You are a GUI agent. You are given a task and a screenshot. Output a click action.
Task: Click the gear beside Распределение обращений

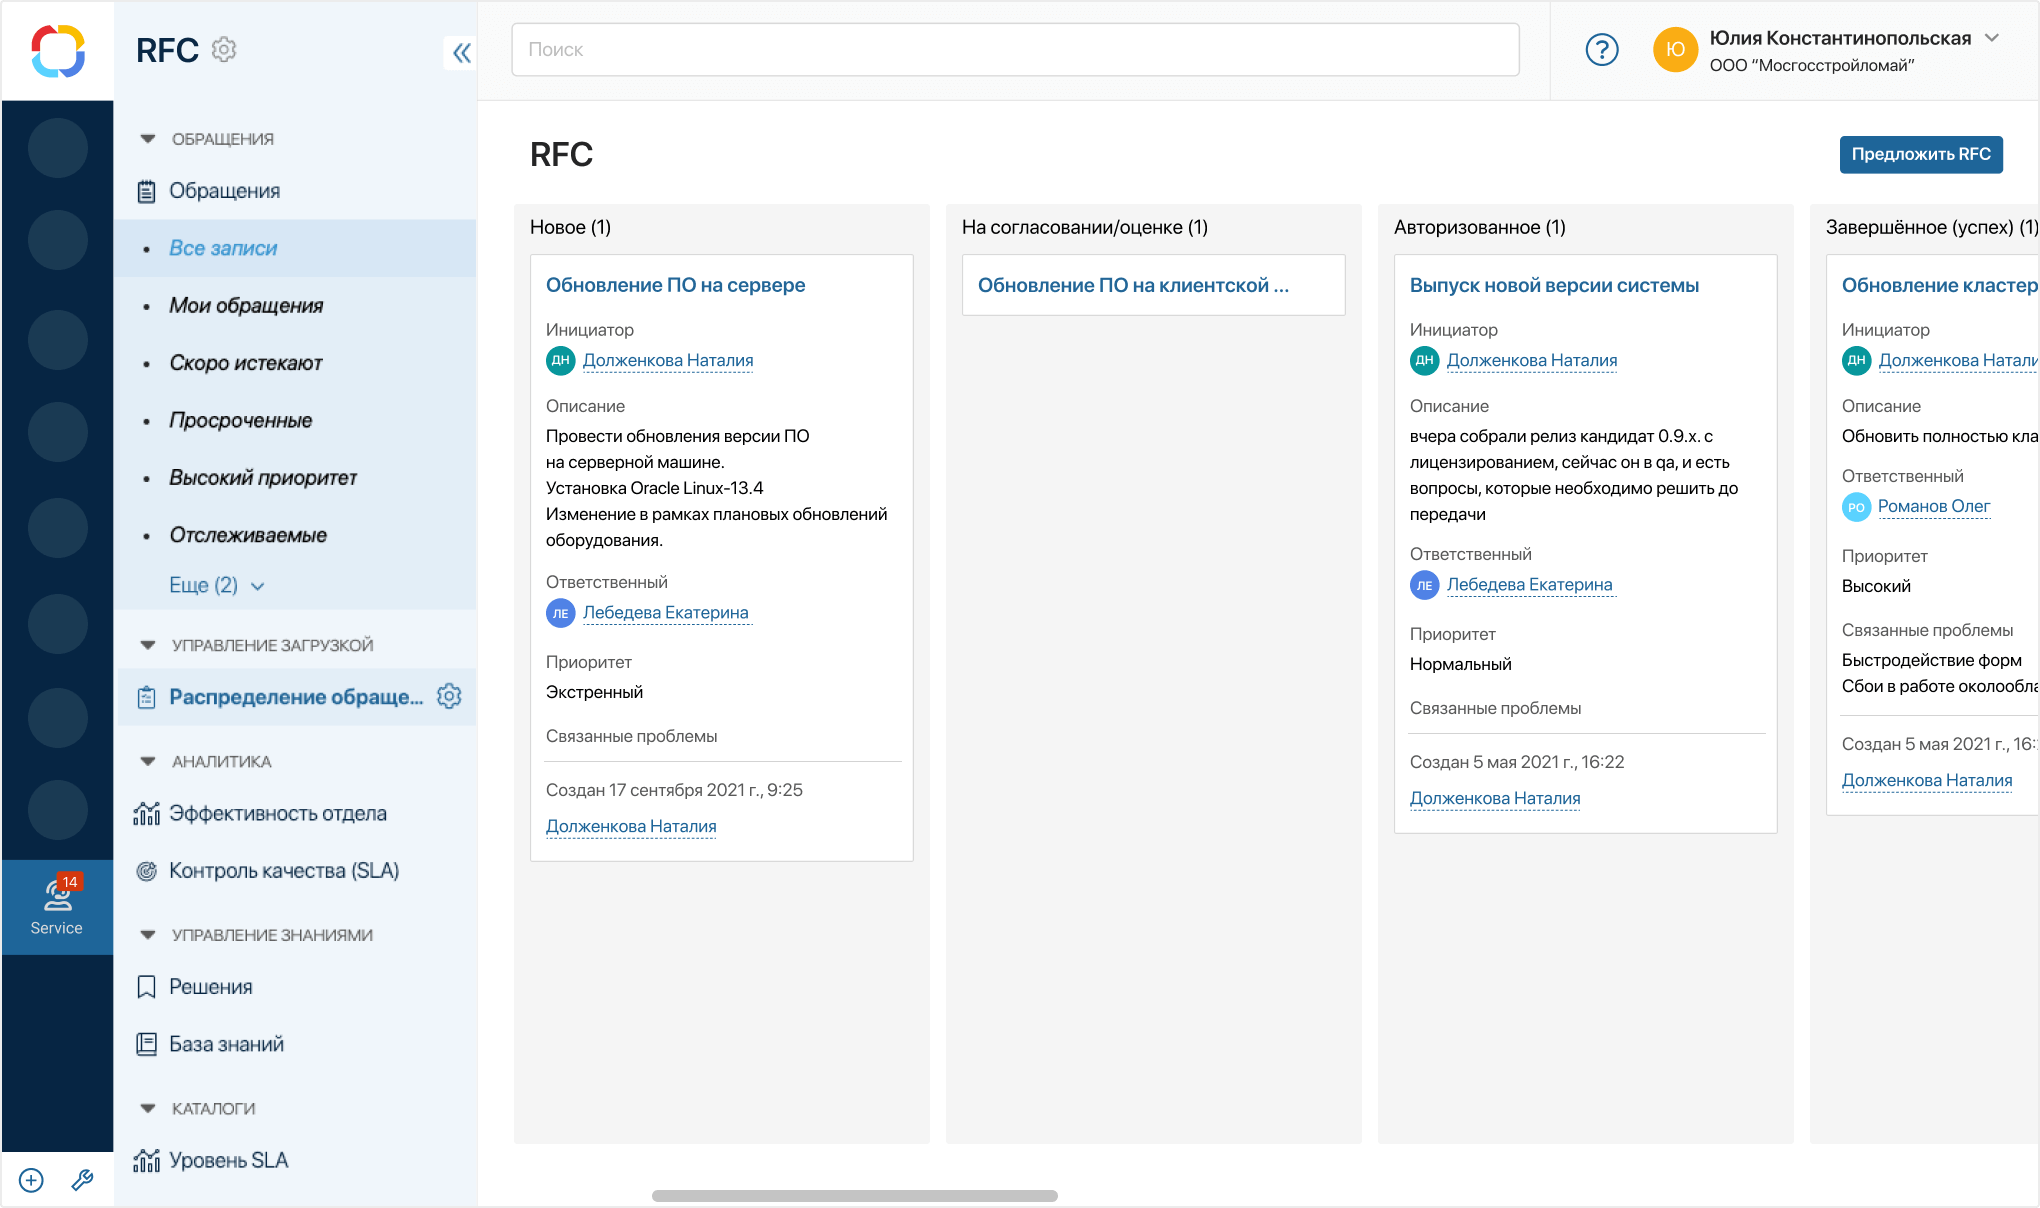tap(449, 696)
